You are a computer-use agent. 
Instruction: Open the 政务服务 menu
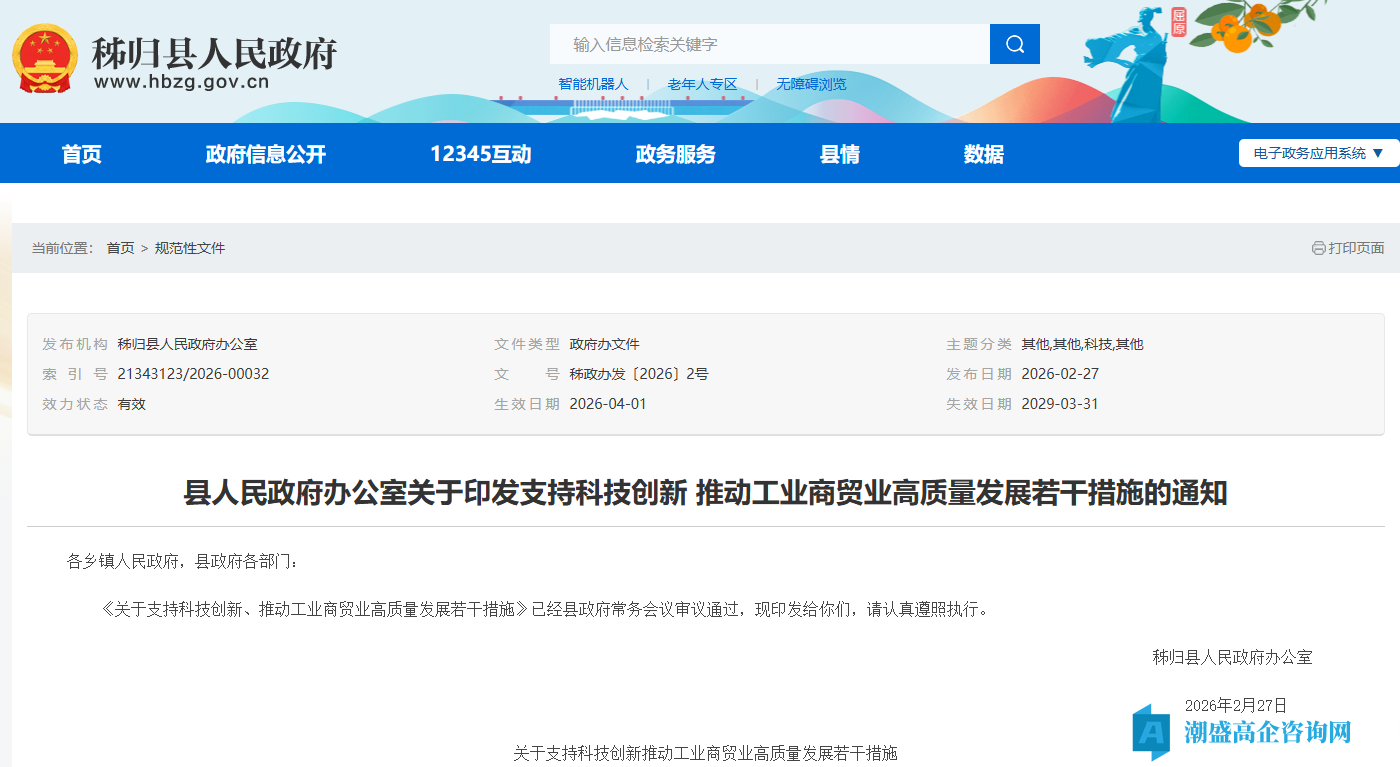(675, 153)
